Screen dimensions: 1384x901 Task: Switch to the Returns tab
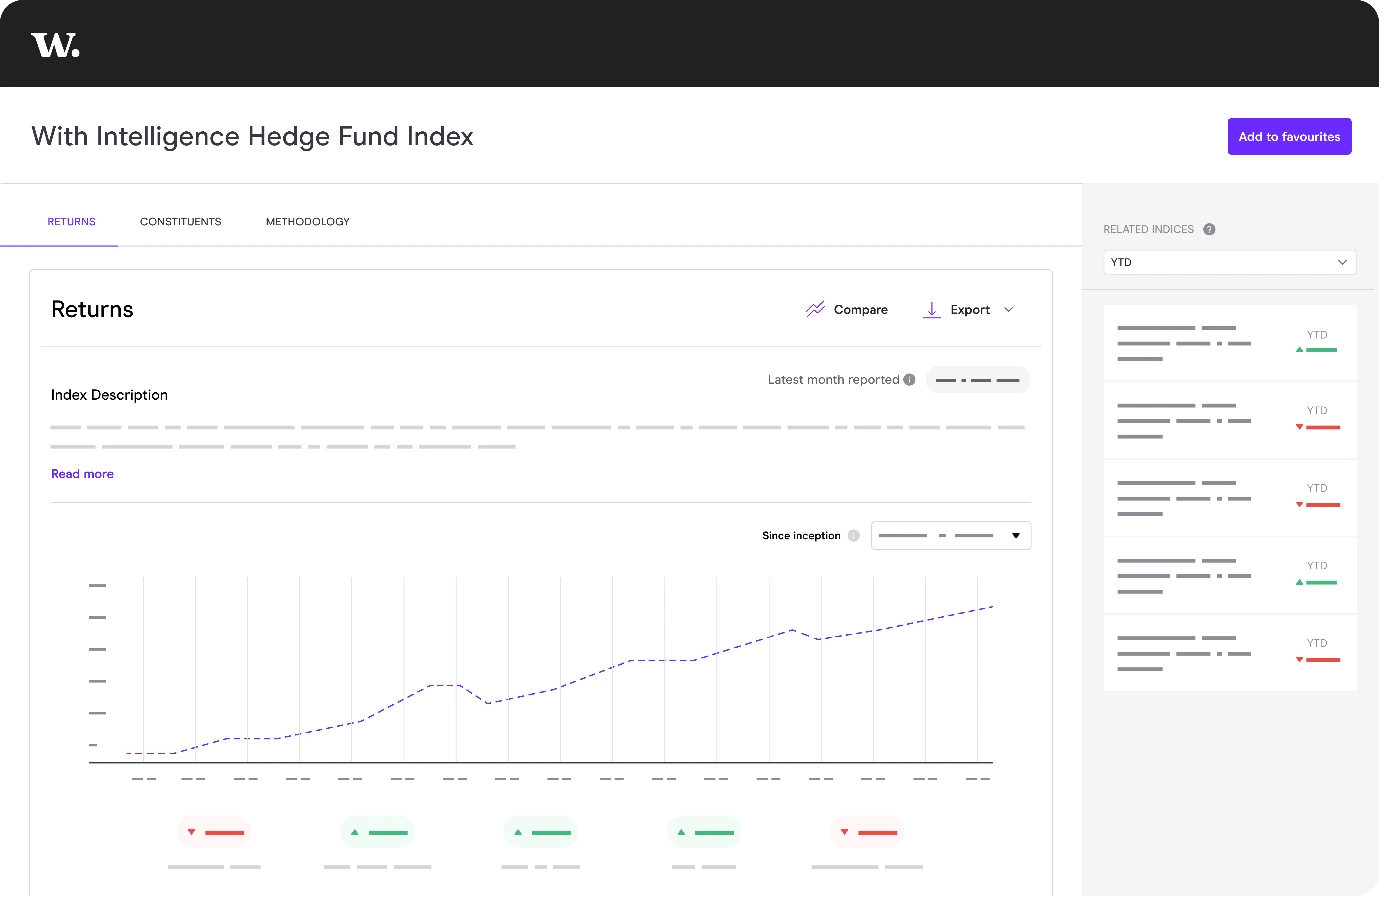(x=72, y=222)
